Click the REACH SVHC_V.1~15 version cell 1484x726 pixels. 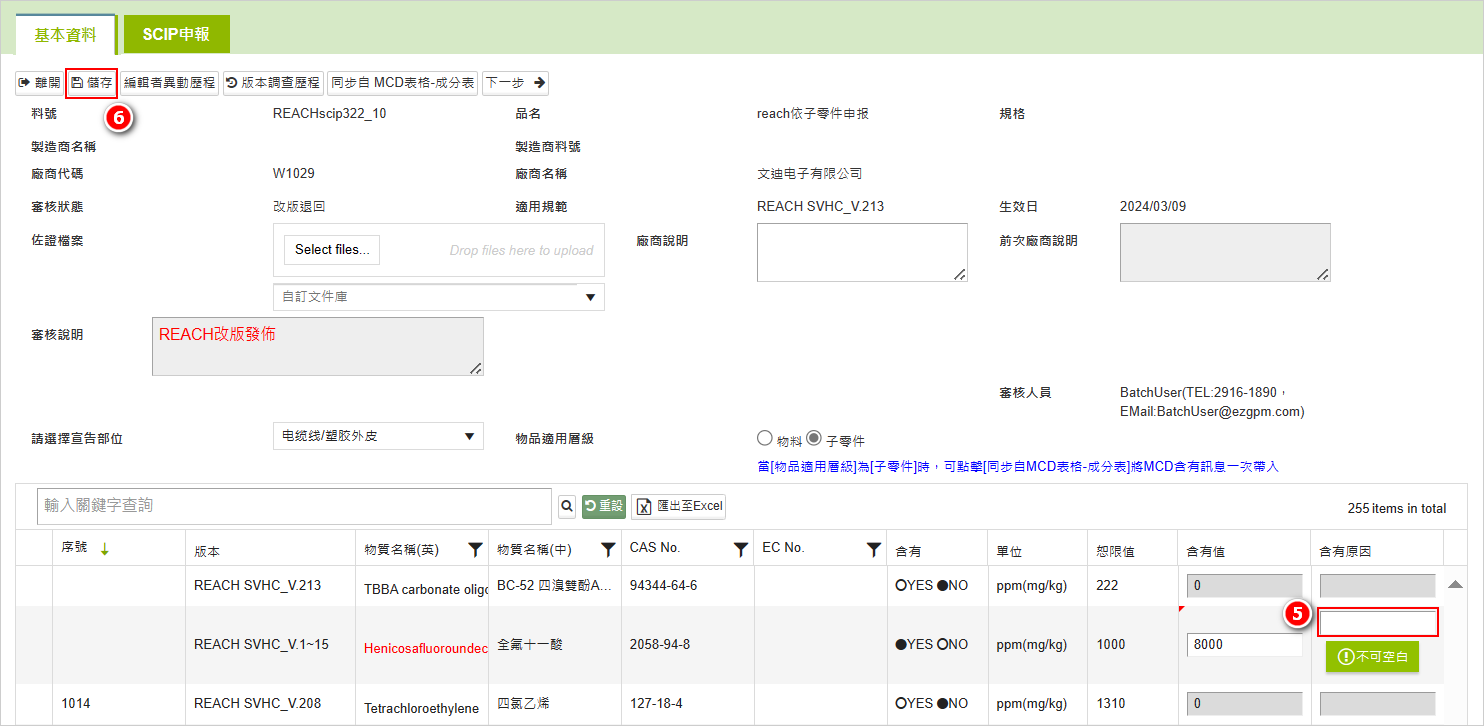[261, 645]
